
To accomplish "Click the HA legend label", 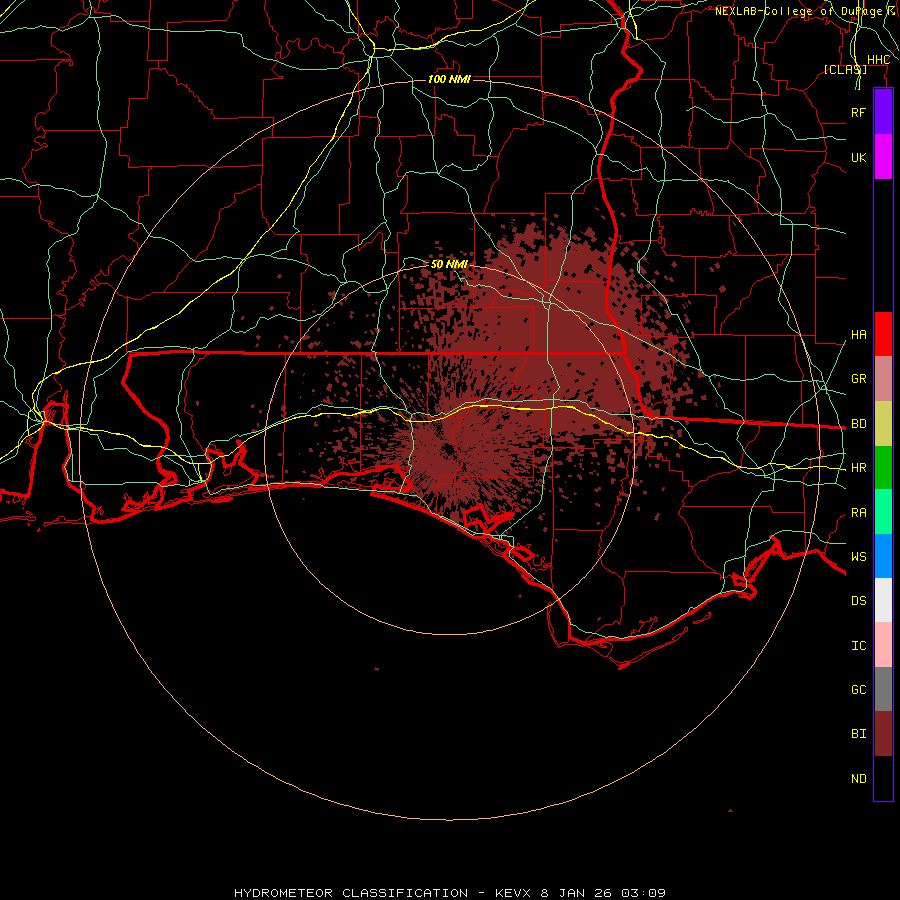I will pyautogui.click(x=858, y=334).
